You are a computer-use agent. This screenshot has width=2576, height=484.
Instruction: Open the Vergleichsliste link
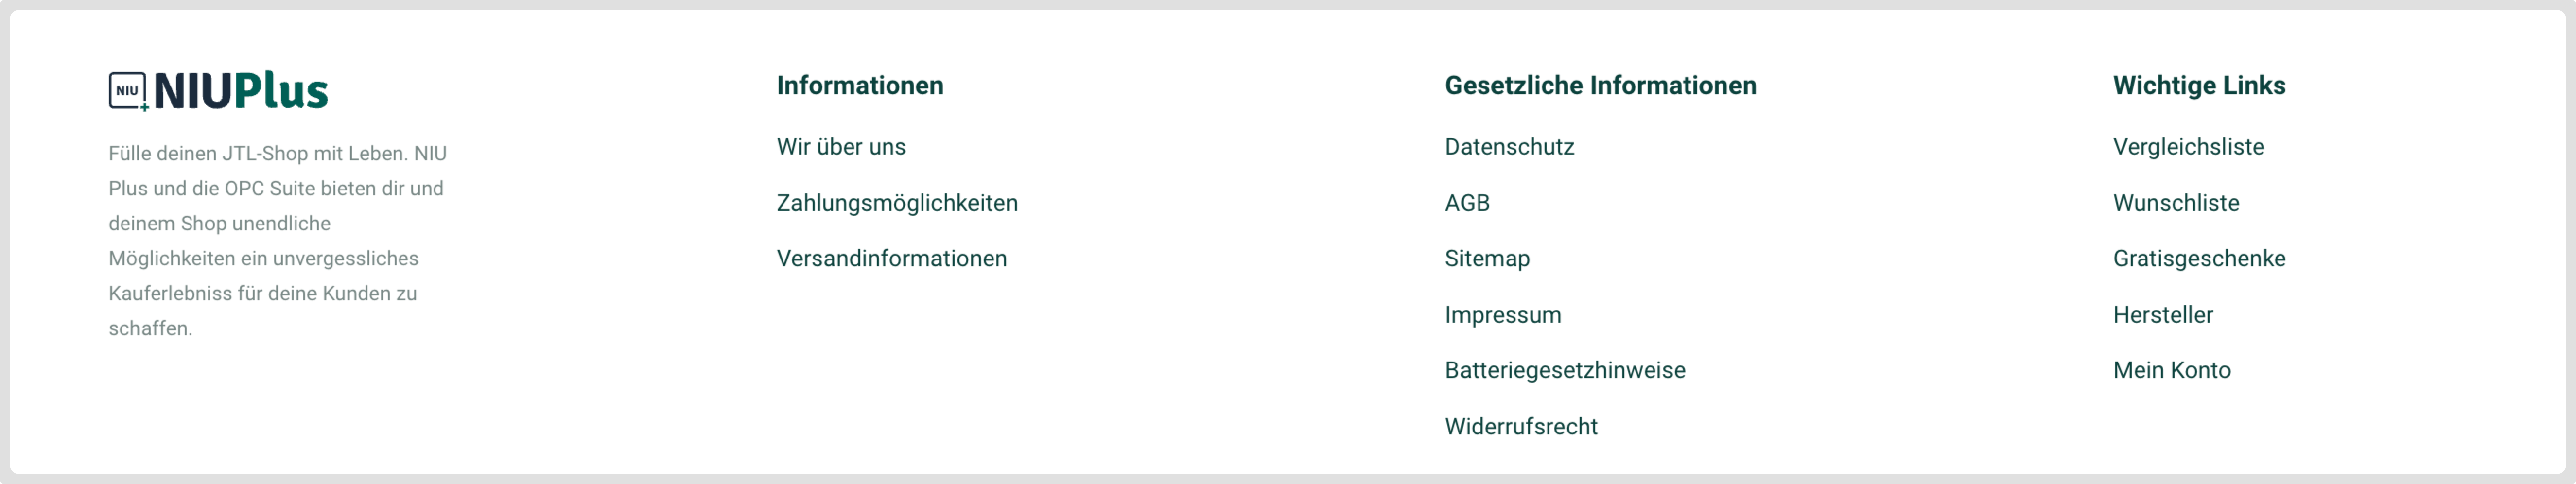click(2188, 147)
